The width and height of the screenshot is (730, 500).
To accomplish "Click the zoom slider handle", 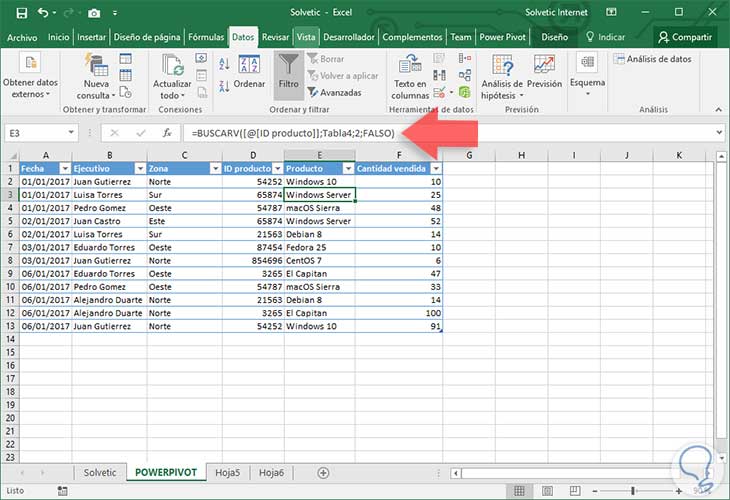I will click(632, 491).
